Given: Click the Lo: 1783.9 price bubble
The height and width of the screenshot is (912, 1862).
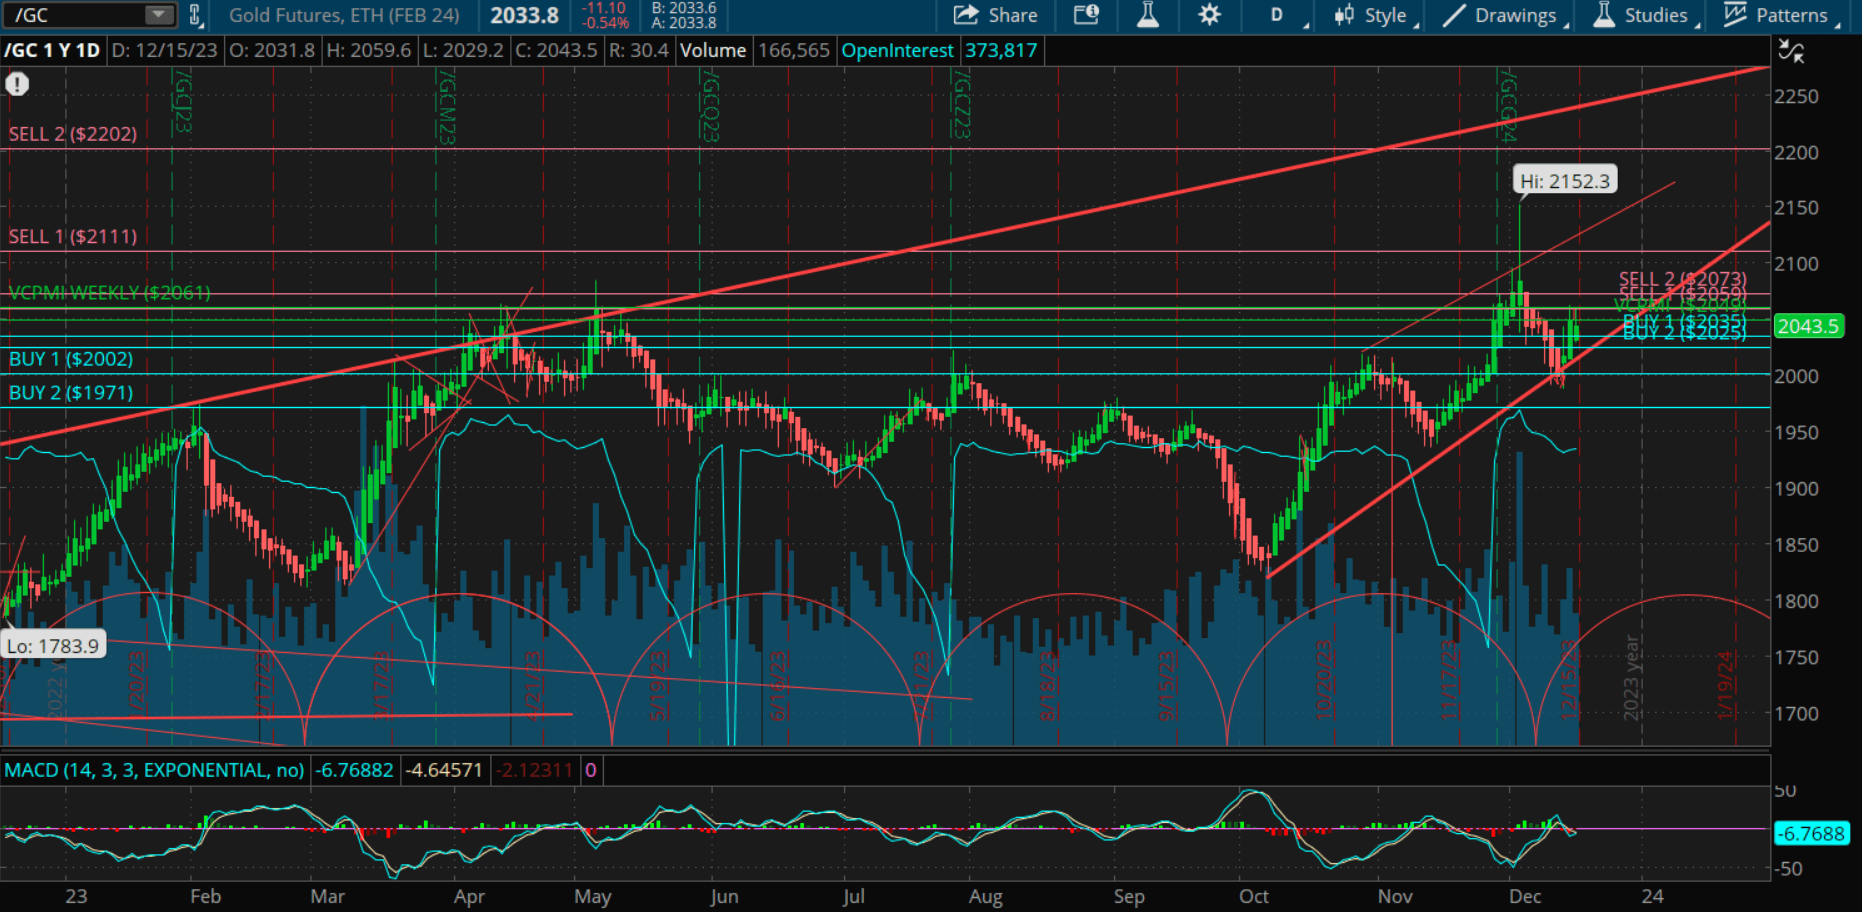Looking at the screenshot, I should [53, 646].
